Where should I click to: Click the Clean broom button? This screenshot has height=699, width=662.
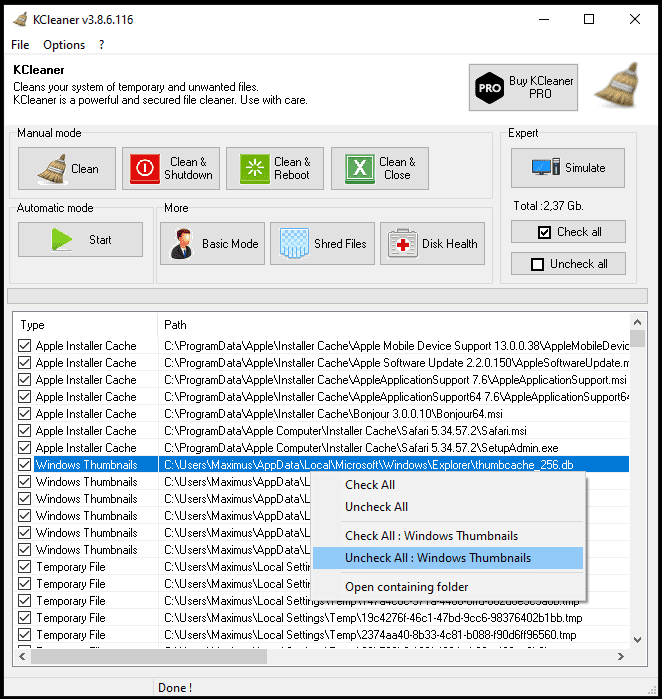pyautogui.click(x=67, y=169)
